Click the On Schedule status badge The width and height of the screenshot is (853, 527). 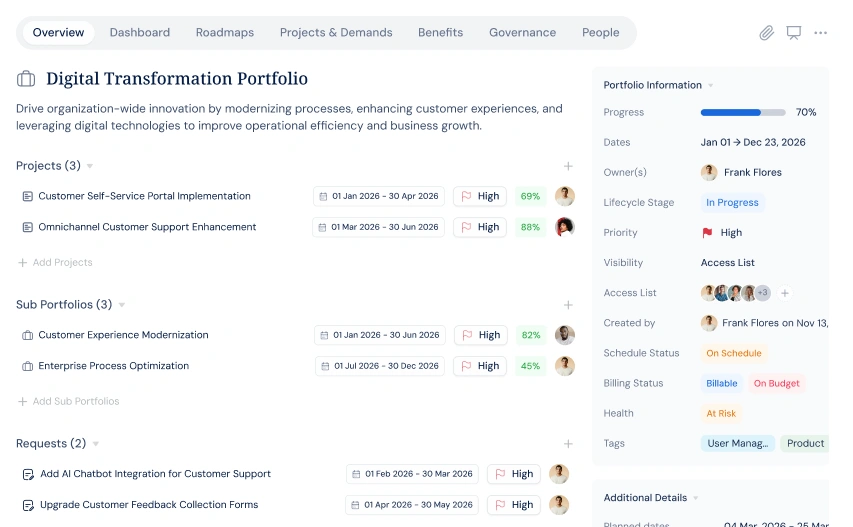click(734, 354)
